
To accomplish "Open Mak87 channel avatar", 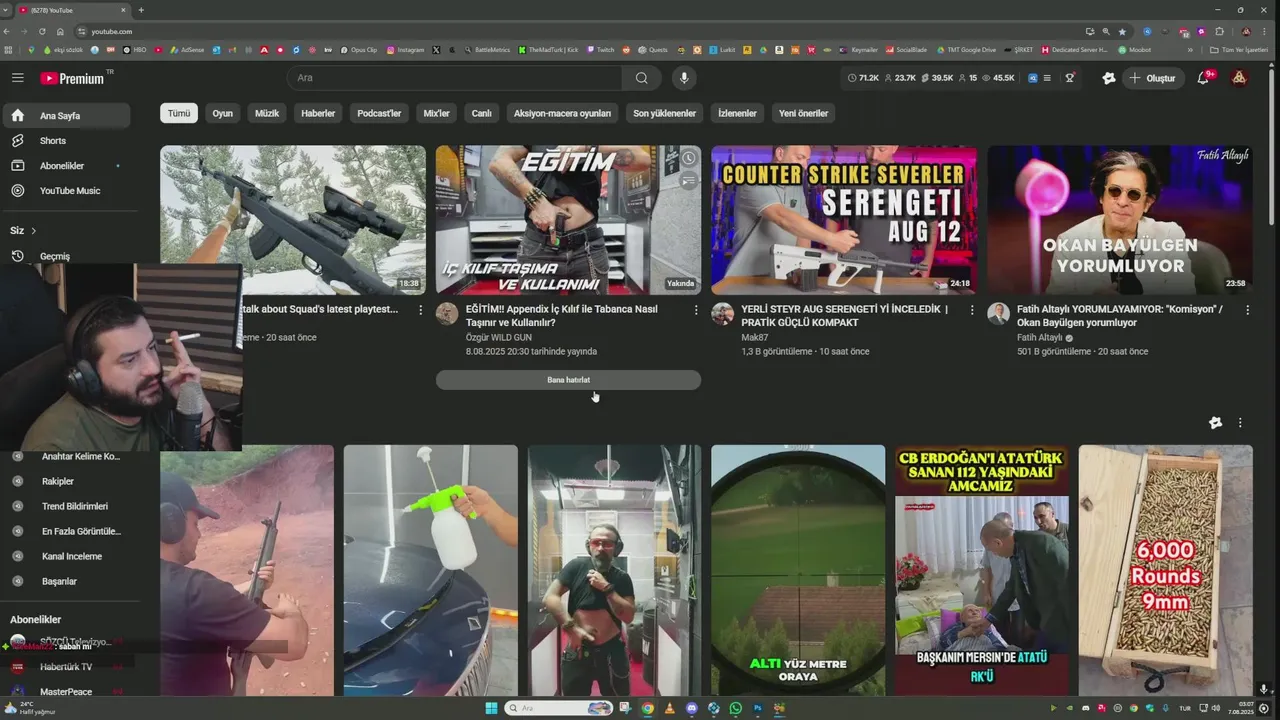I will point(722,314).
